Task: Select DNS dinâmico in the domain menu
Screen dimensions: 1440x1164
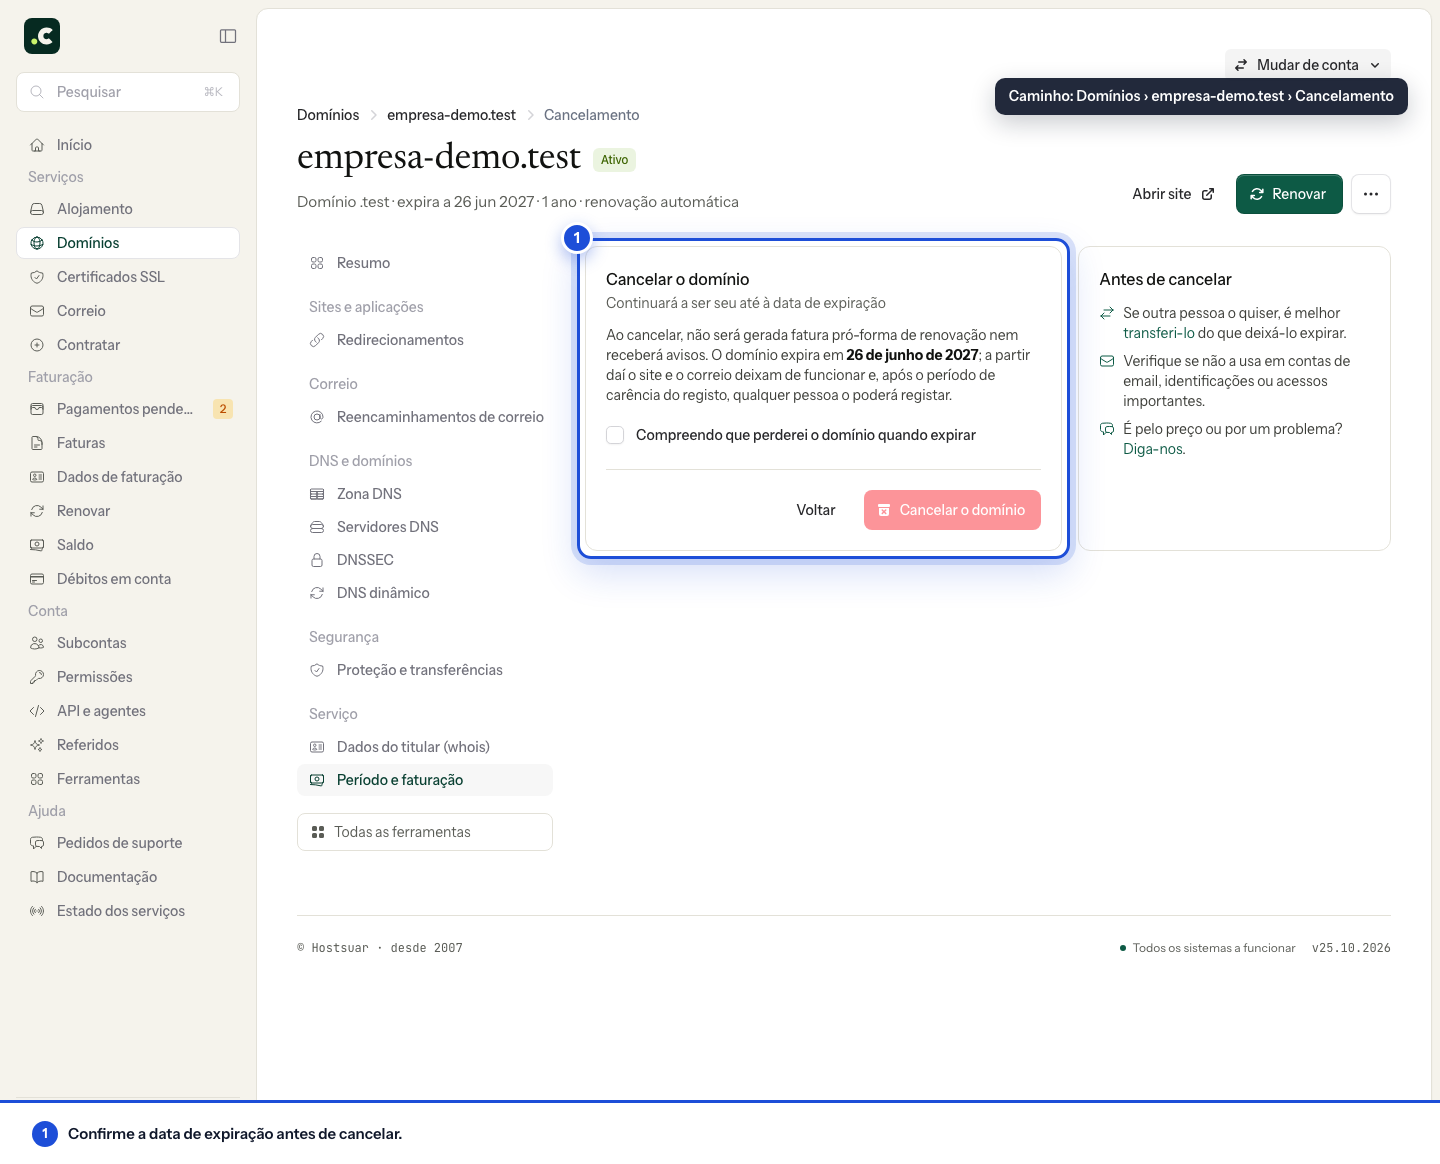Action: (x=425, y=593)
